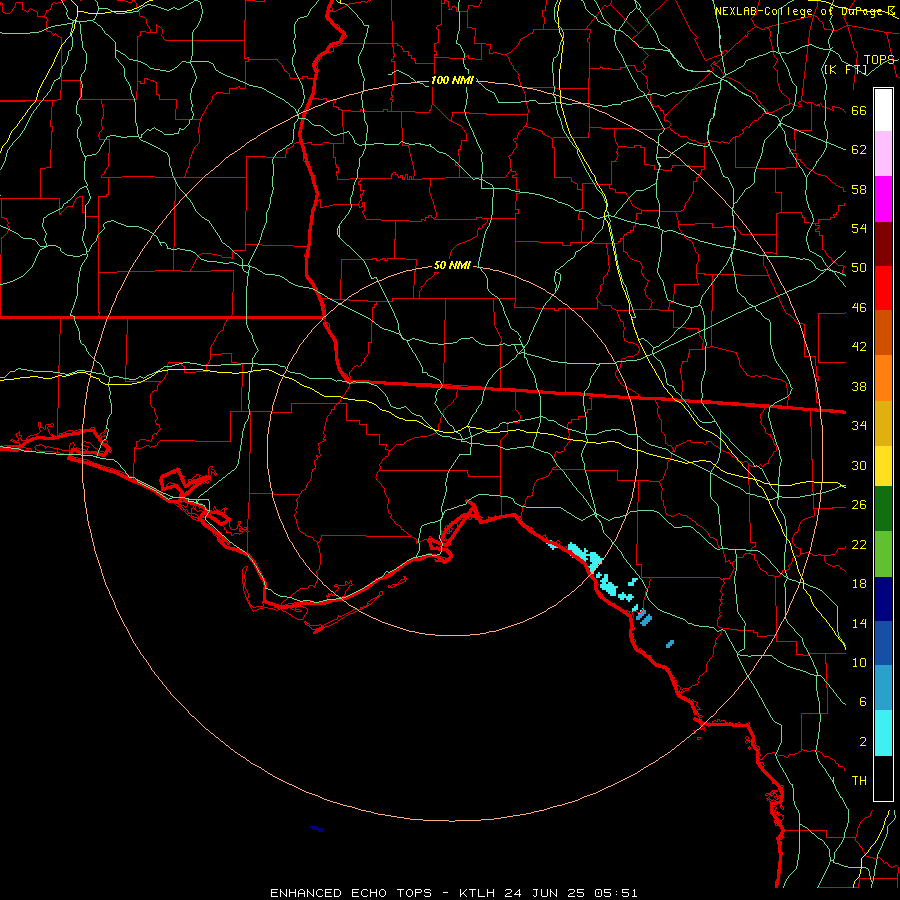The image size is (900, 900).
Task: Click the medium blue 18 kft swatch
Action: point(883,643)
